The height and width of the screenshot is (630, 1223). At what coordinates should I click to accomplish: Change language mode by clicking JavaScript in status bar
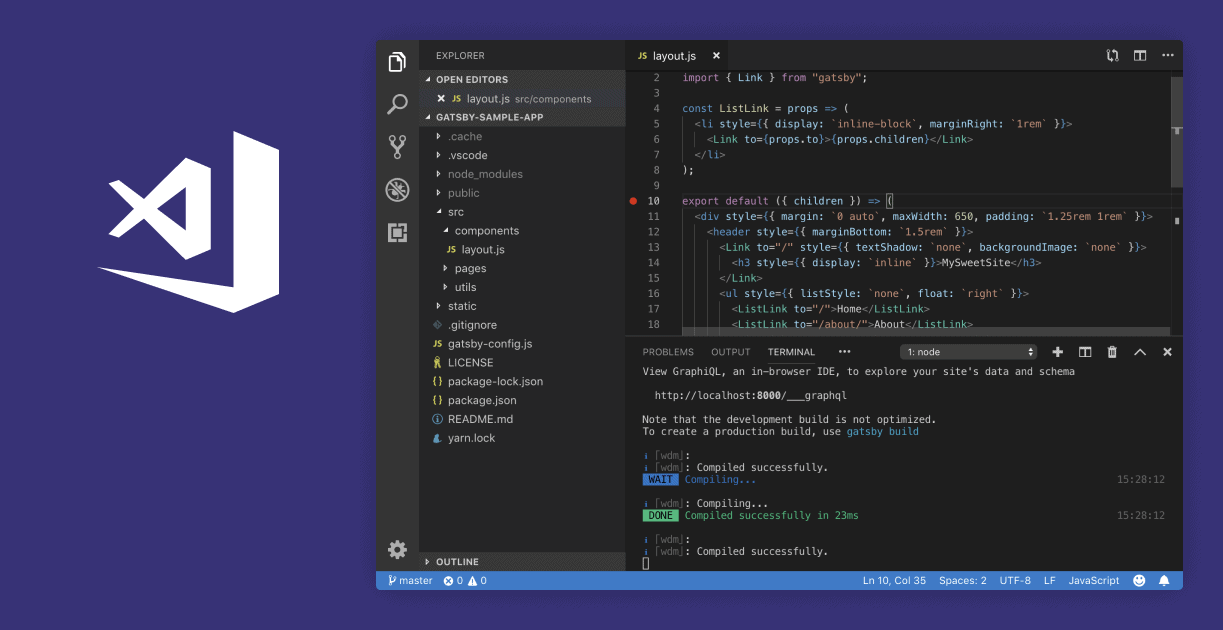(x=1093, y=580)
